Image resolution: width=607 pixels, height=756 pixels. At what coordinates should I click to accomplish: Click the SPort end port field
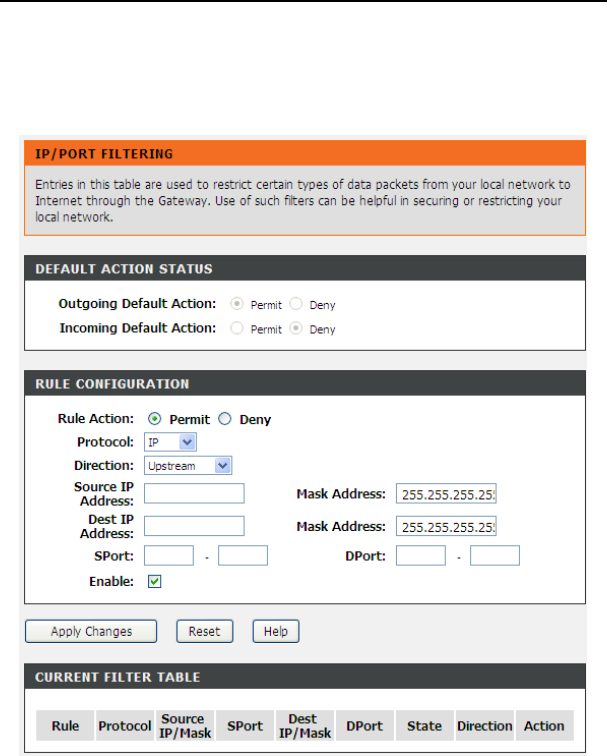[x=243, y=555]
